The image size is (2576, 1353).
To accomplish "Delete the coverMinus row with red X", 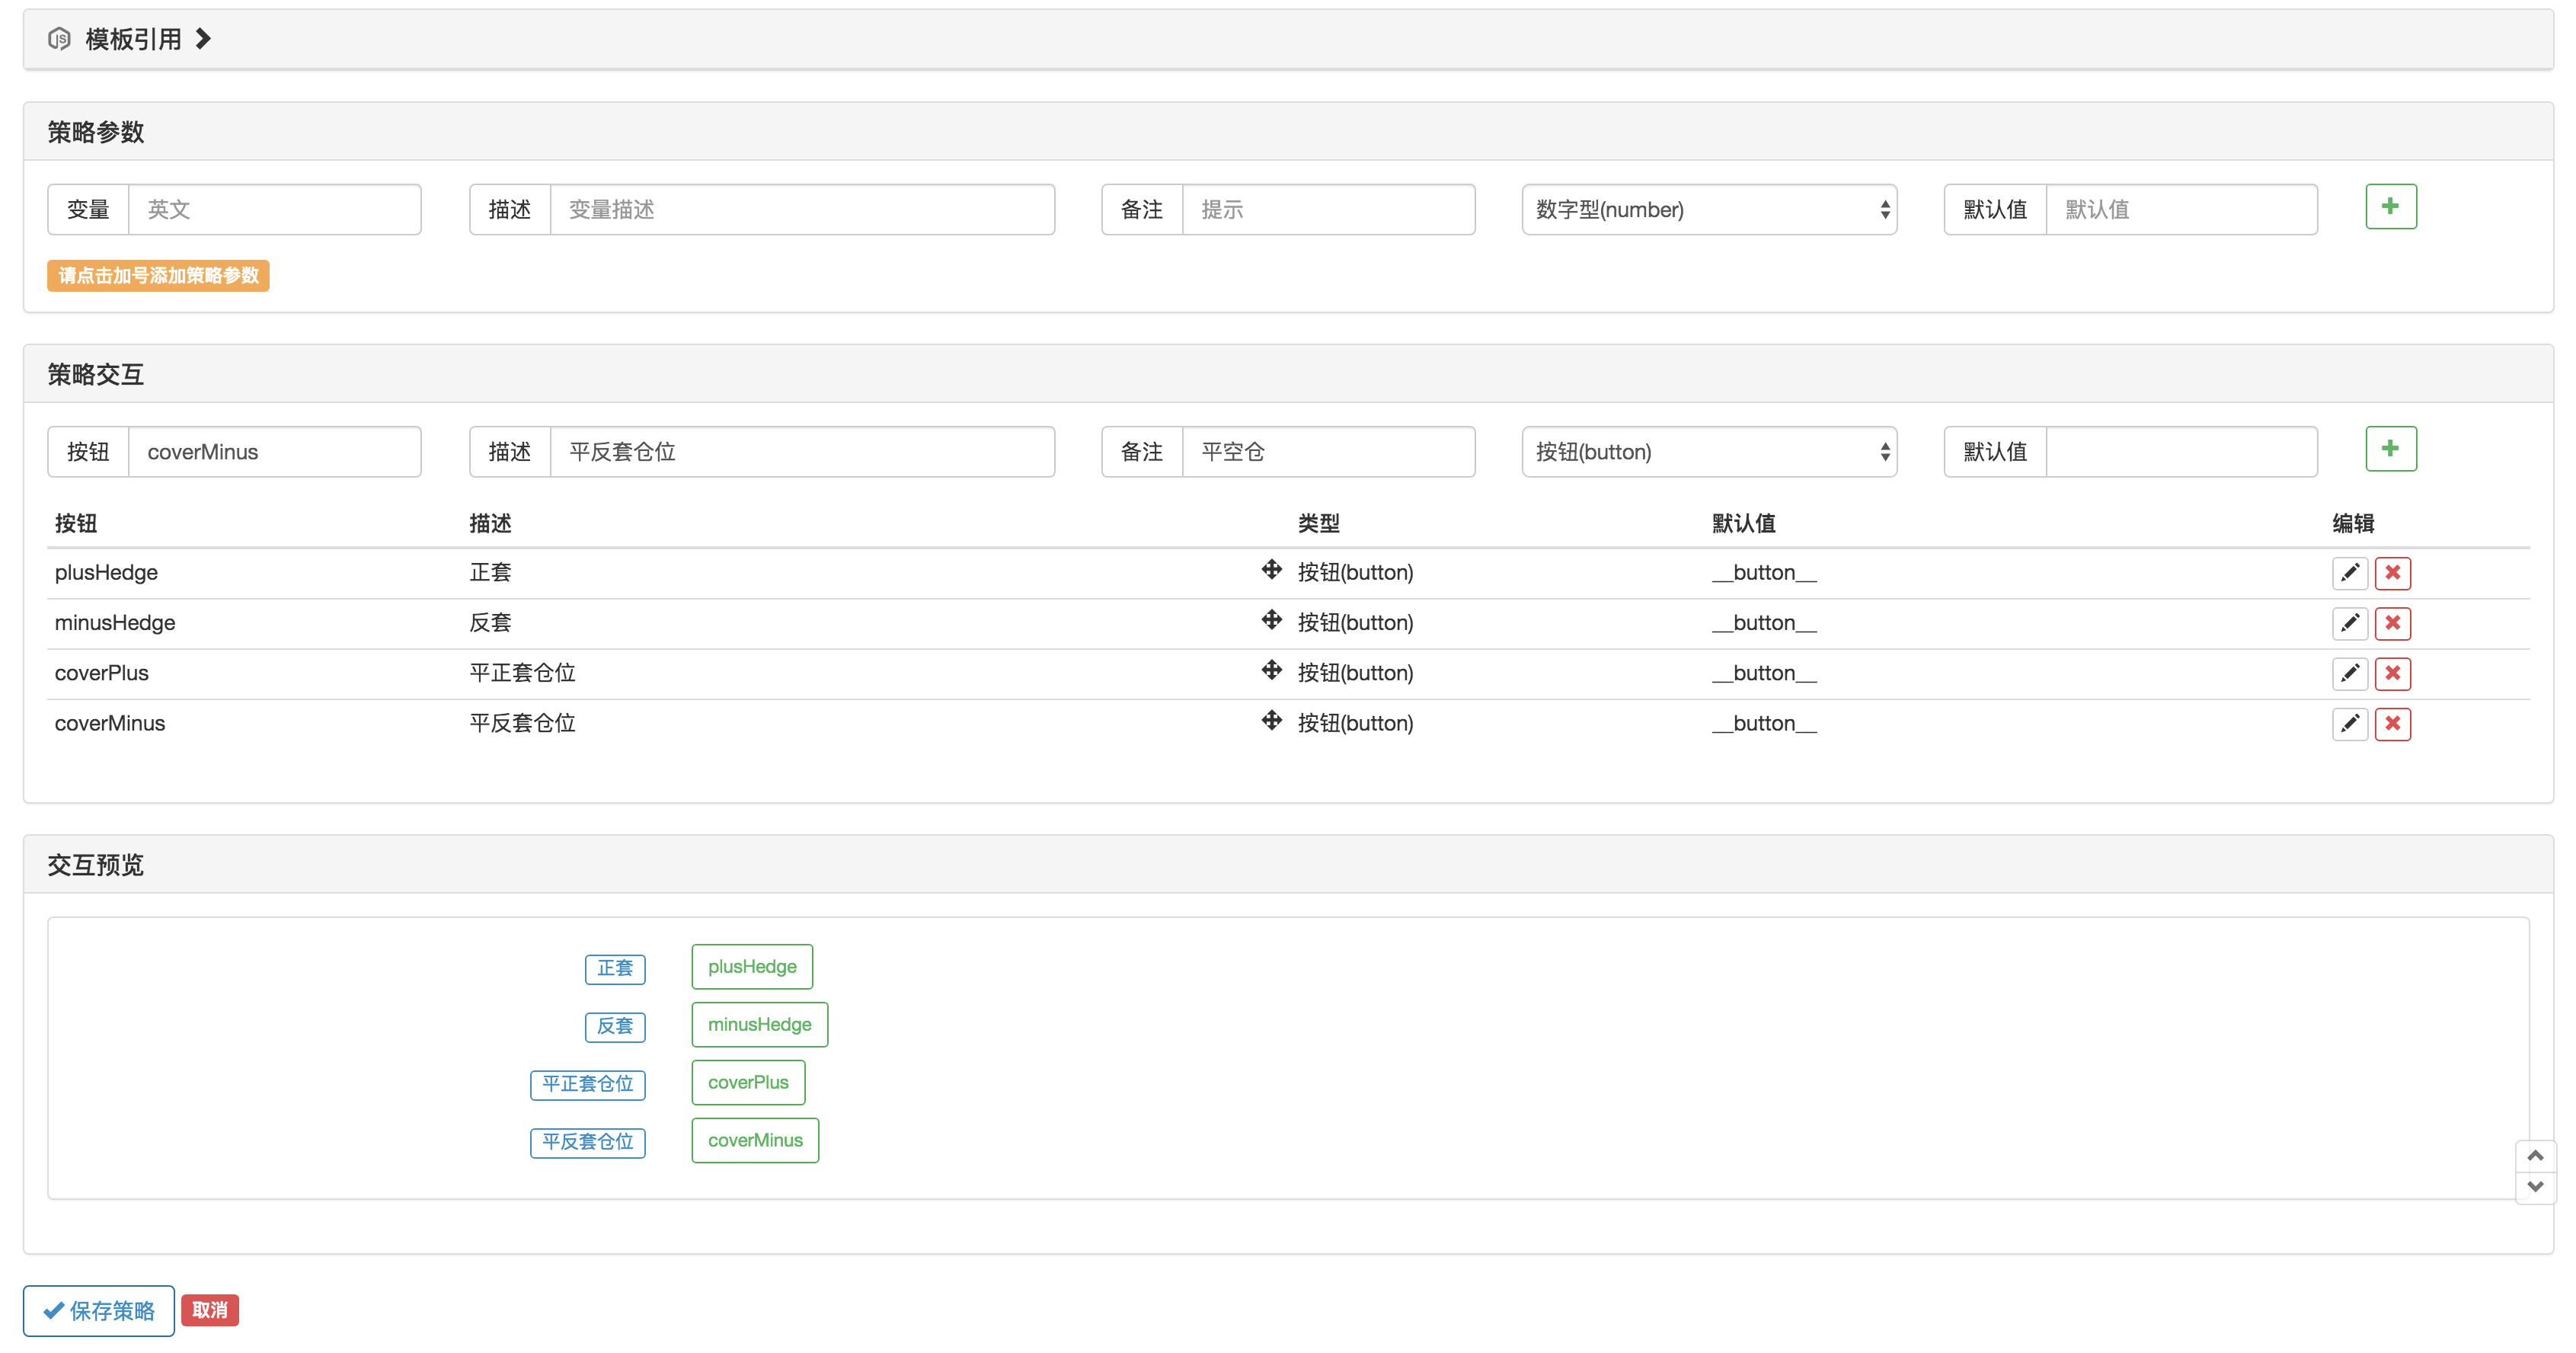I will tap(2392, 723).
